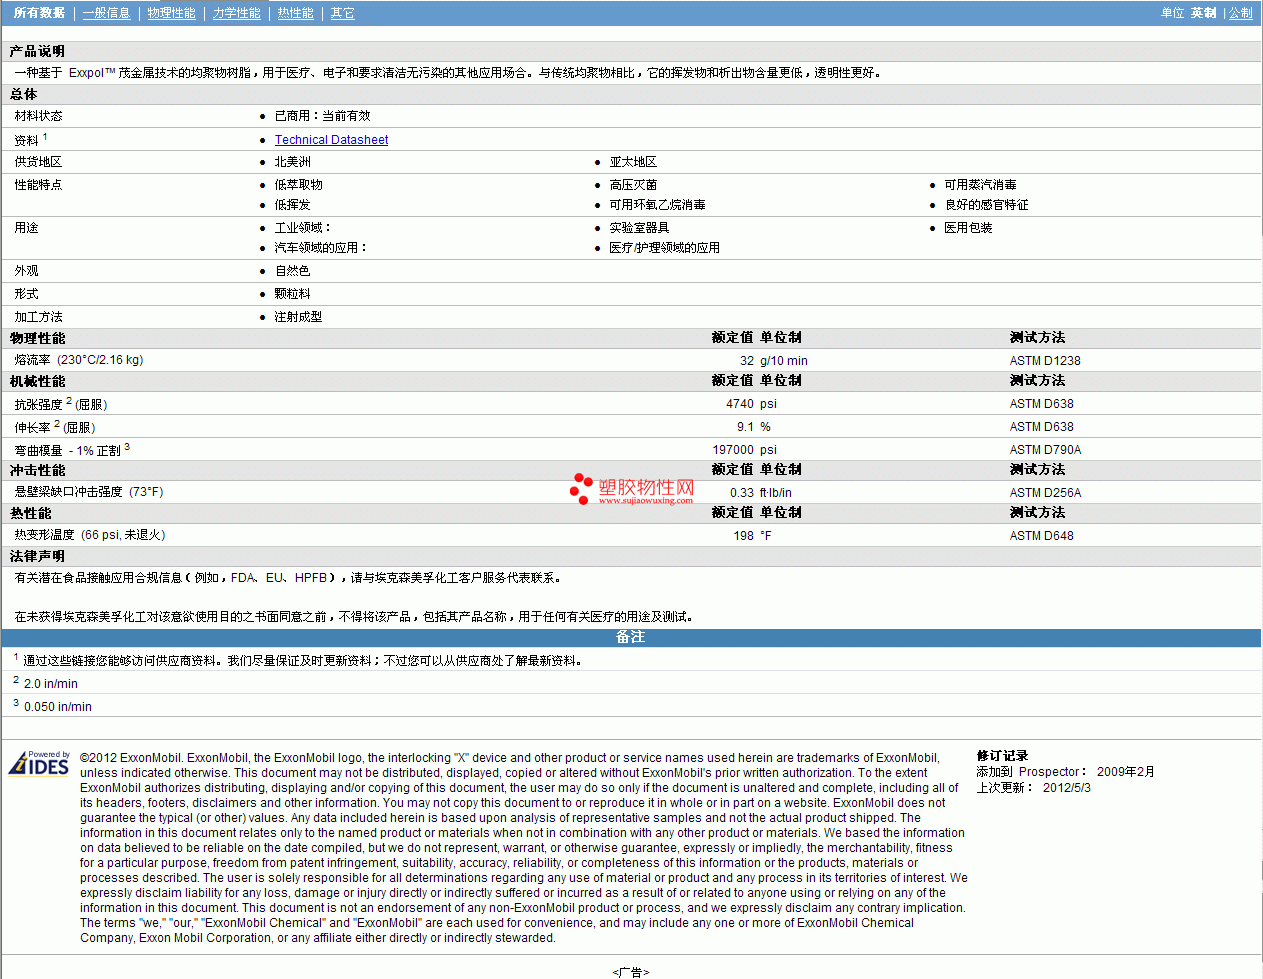Image resolution: width=1263 pixels, height=979 pixels.
Task: Select the 亚太地区 region entry
Action: [633, 162]
